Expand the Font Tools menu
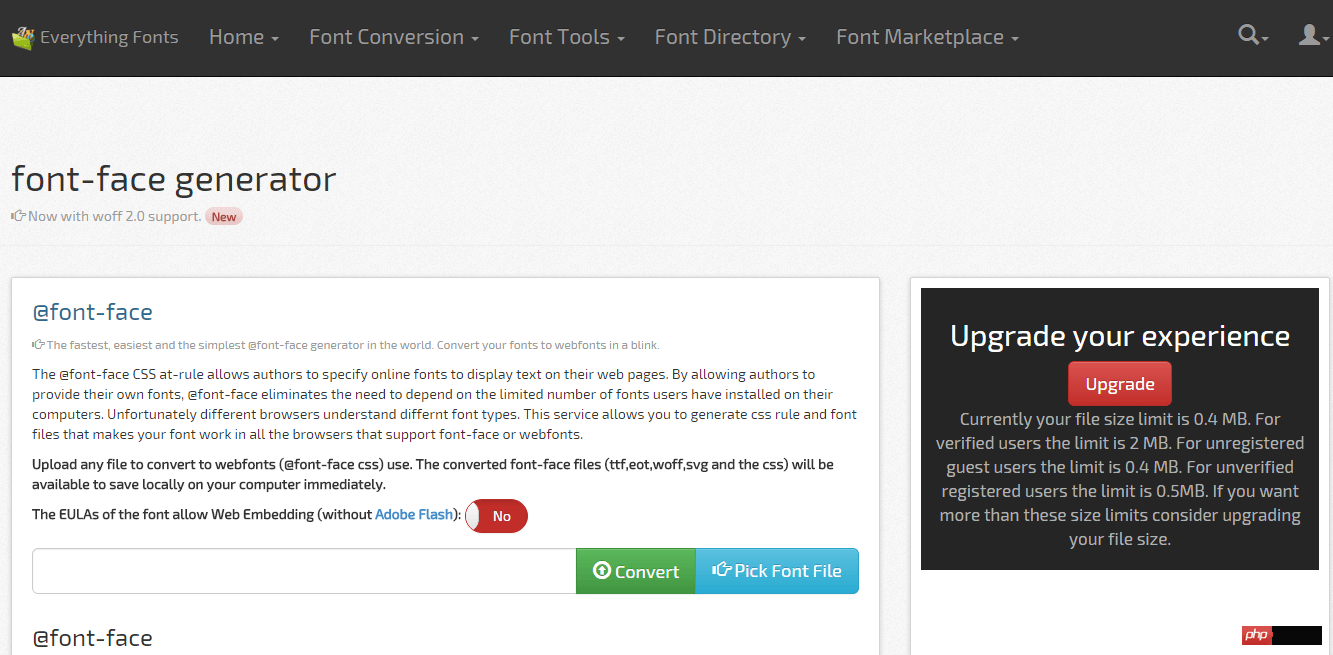 click(x=567, y=37)
